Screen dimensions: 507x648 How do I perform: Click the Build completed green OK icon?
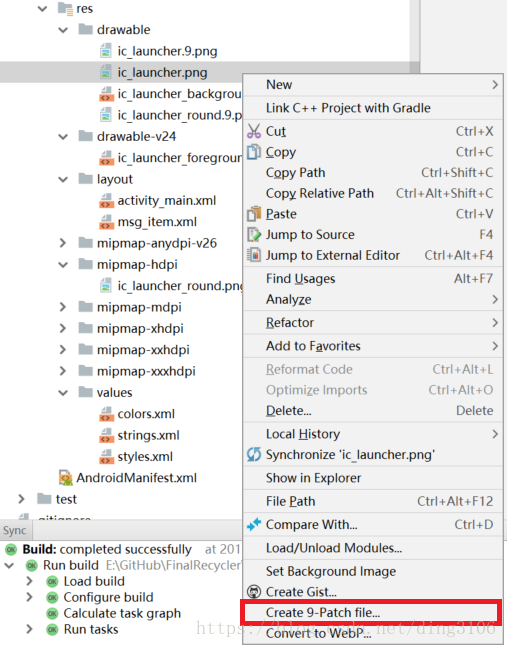[11, 549]
